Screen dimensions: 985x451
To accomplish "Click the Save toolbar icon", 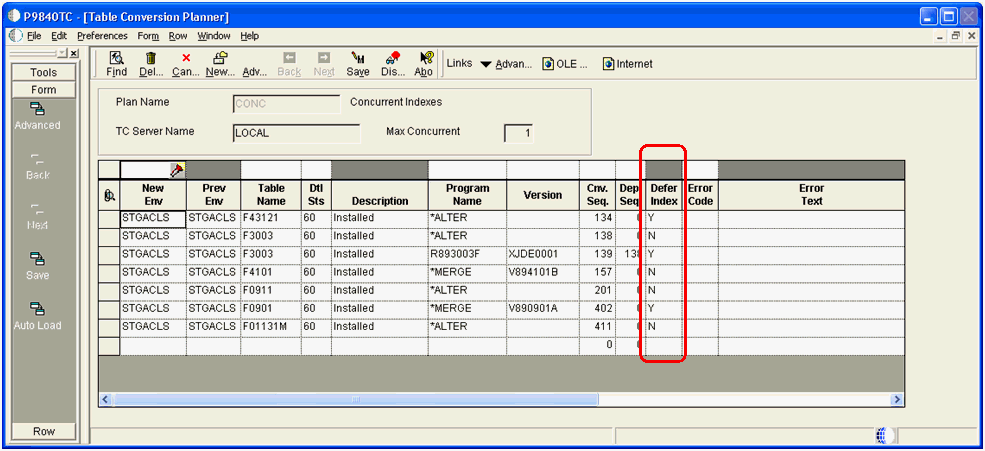I will pyautogui.click(x=358, y=64).
